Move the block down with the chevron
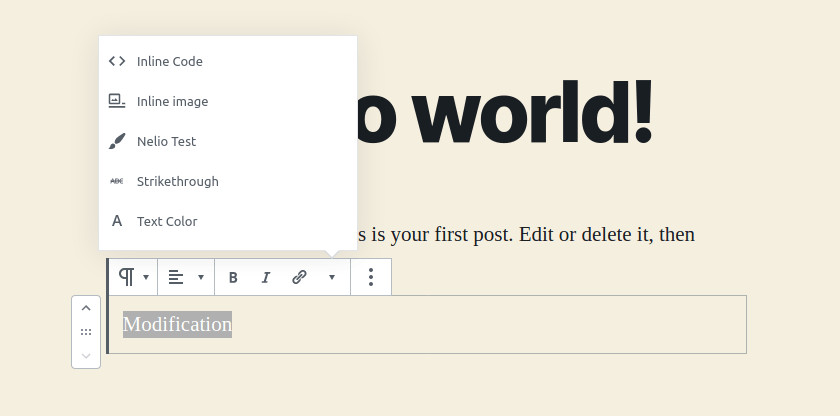This screenshot has height=416, width=840. [86, 356]
